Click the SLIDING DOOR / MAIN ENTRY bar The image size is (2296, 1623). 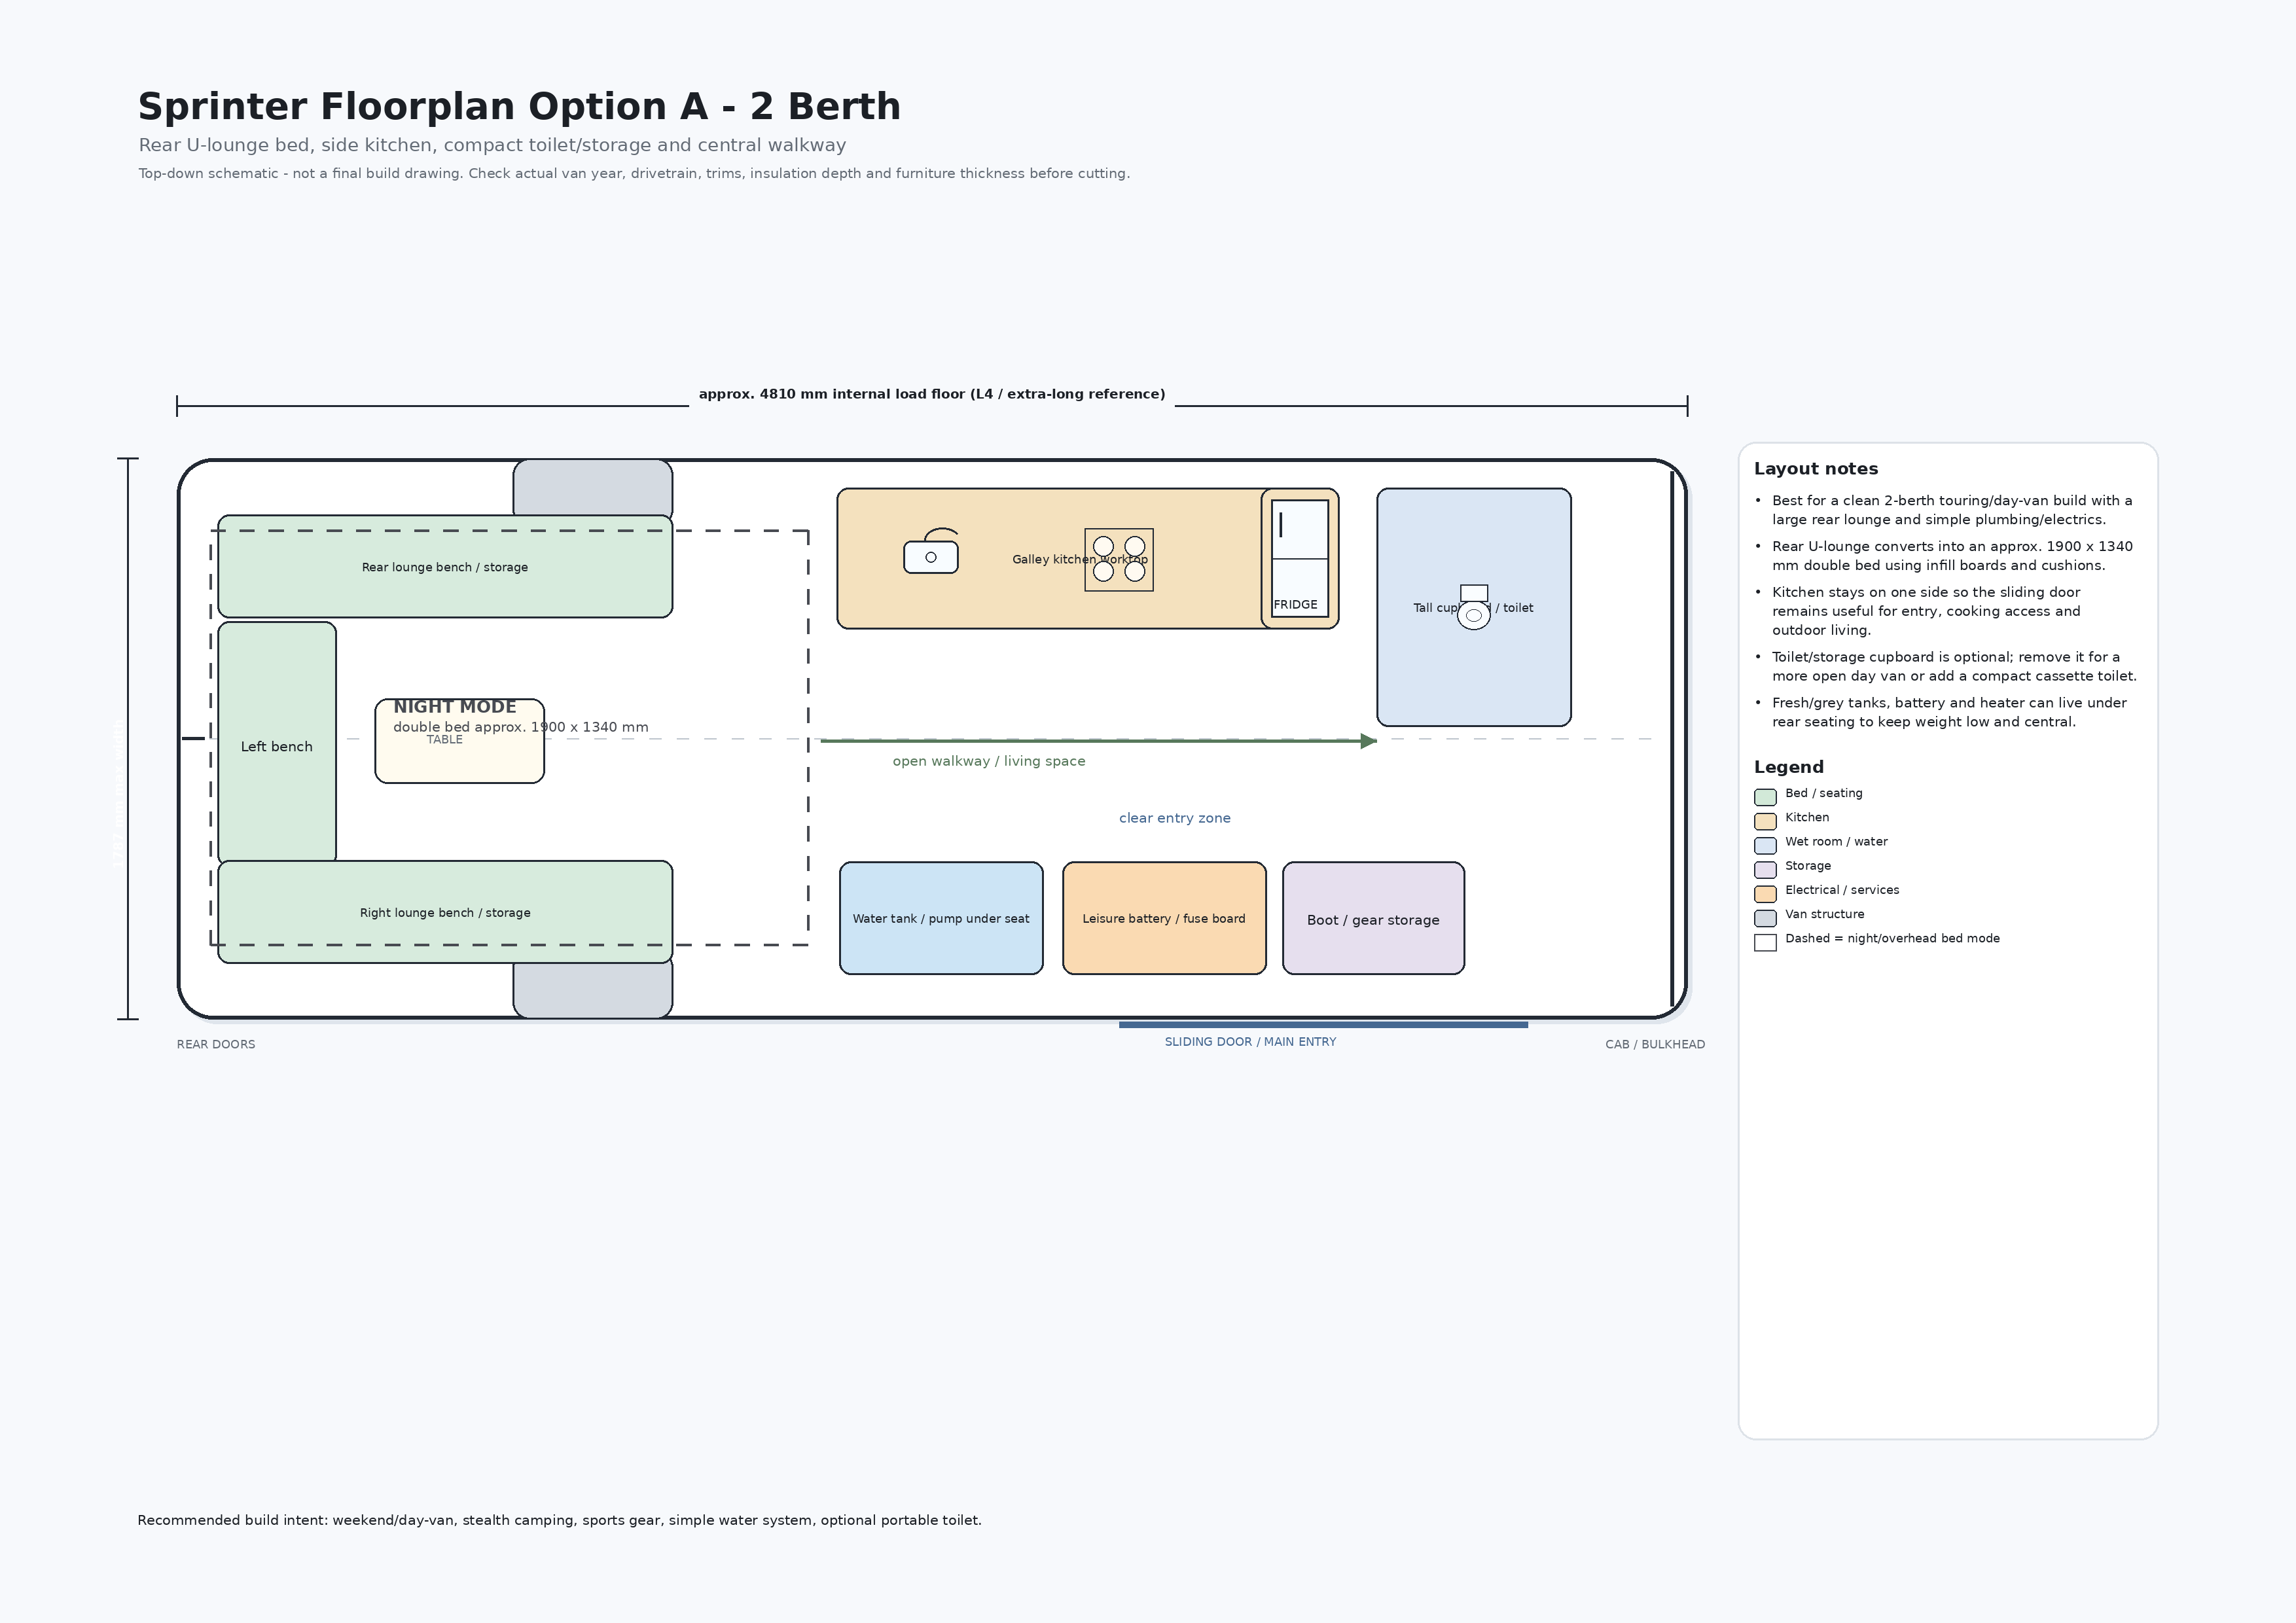point(1323,1025)
